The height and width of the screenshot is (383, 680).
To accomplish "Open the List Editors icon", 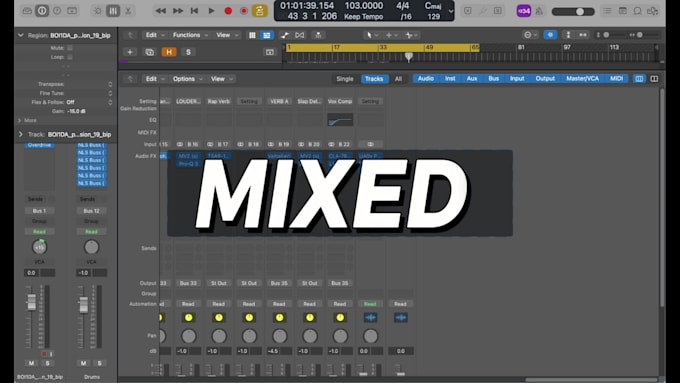I will [607, 11].
